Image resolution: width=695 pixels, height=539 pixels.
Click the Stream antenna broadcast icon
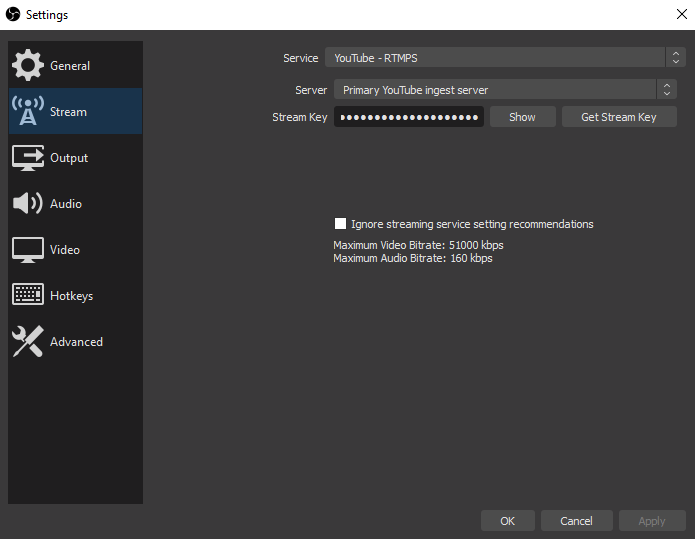tap(27, 112)
